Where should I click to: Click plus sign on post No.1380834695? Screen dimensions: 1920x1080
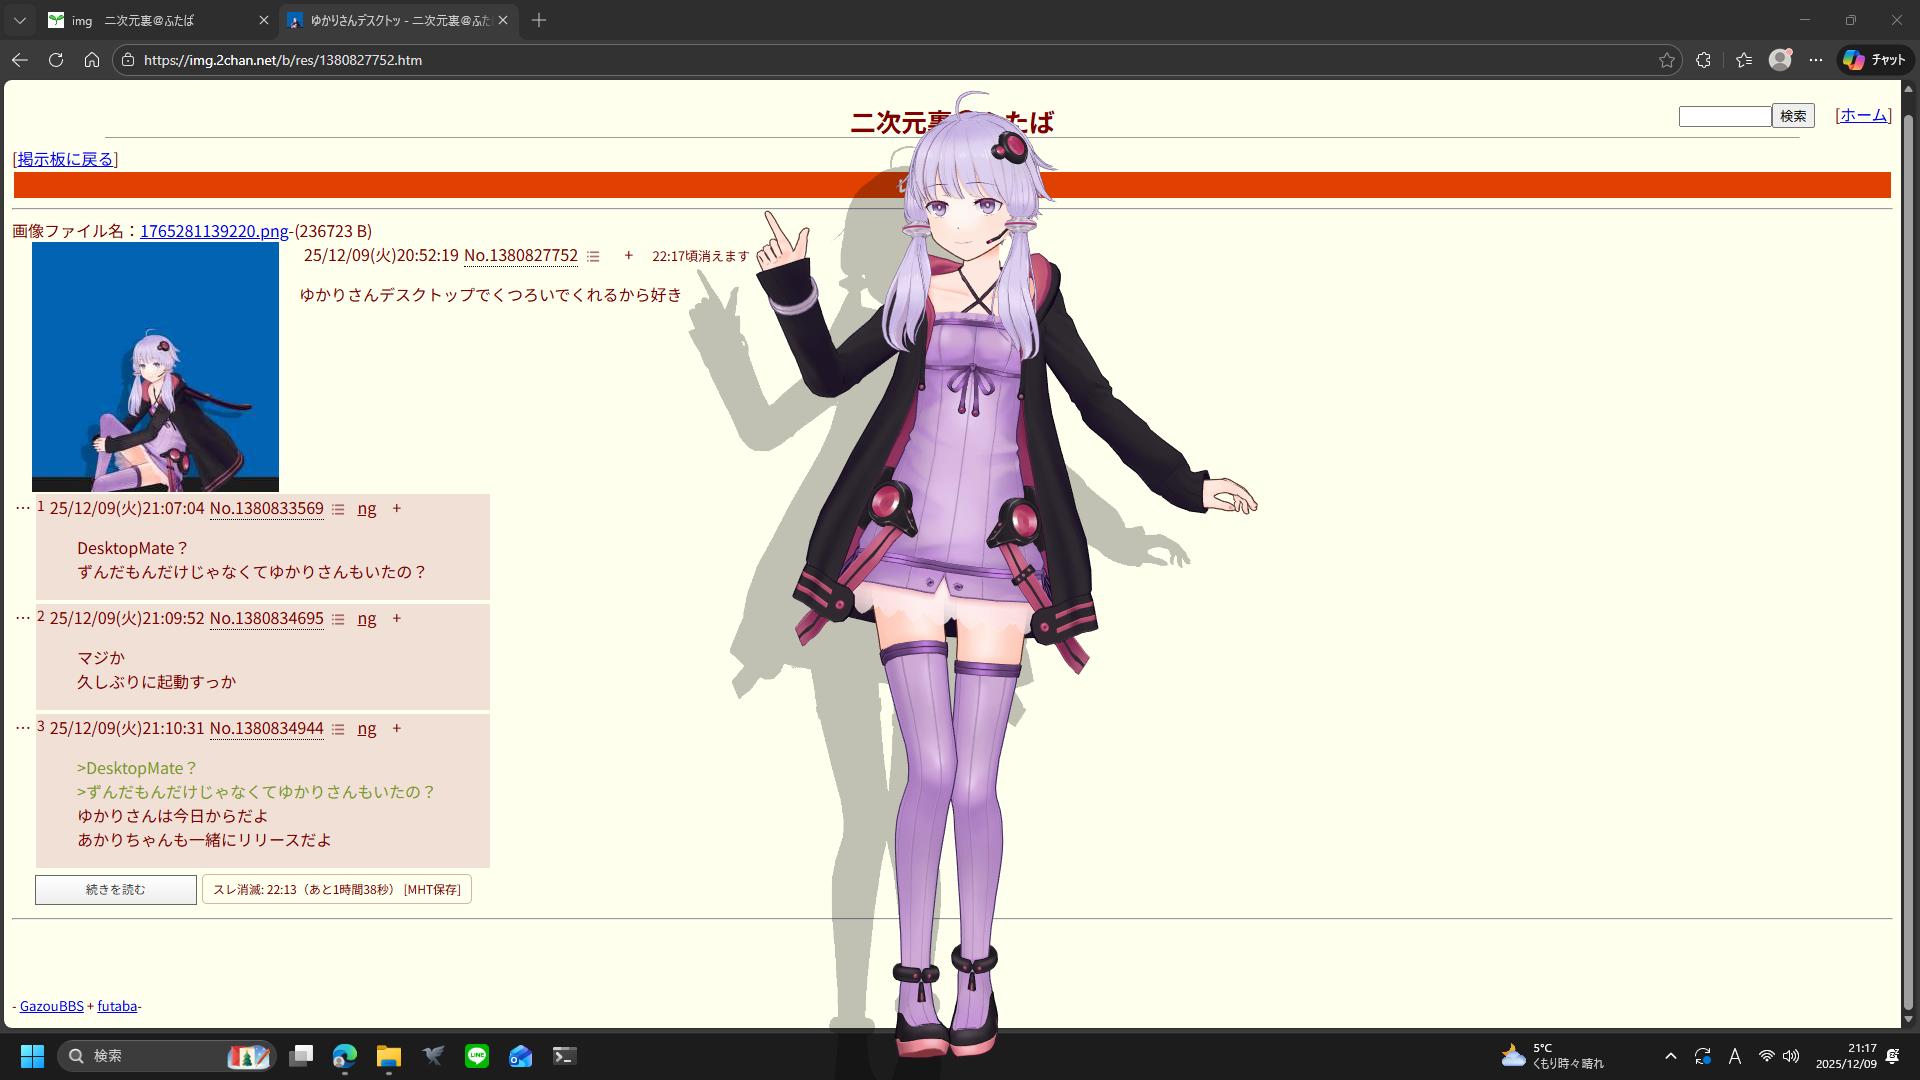pyautogui.click(x=396, y=618)
